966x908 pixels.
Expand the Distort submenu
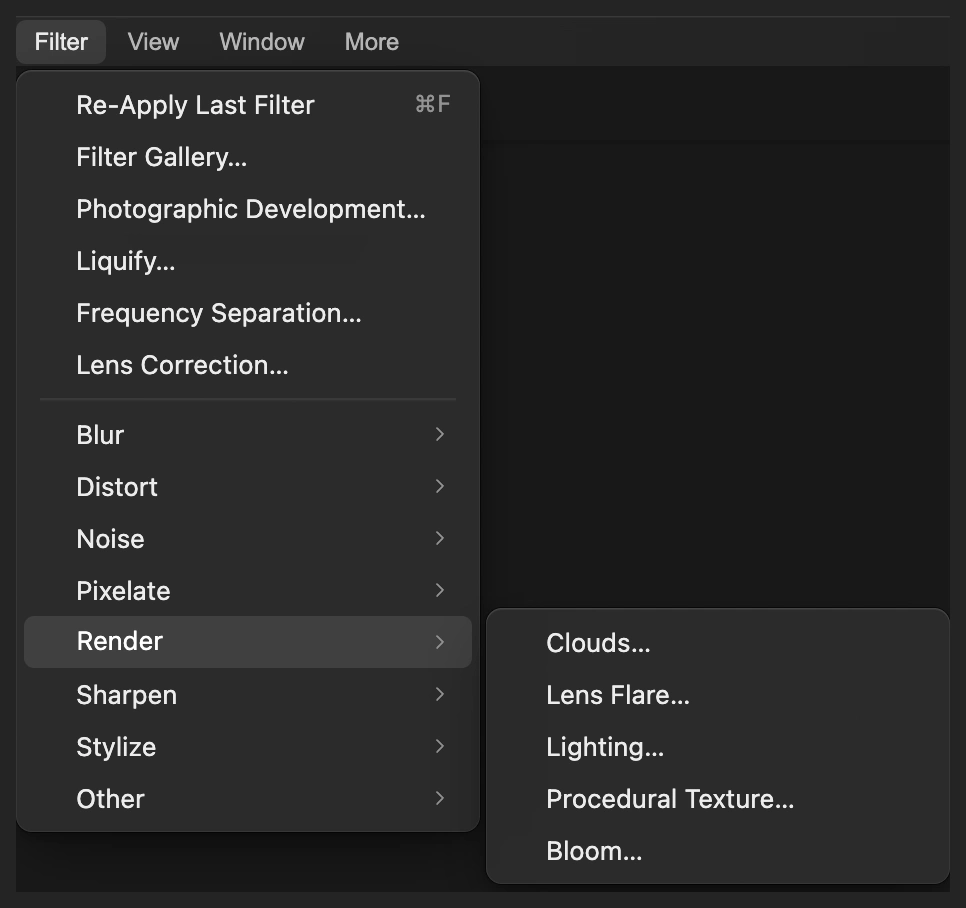(248, 487)
